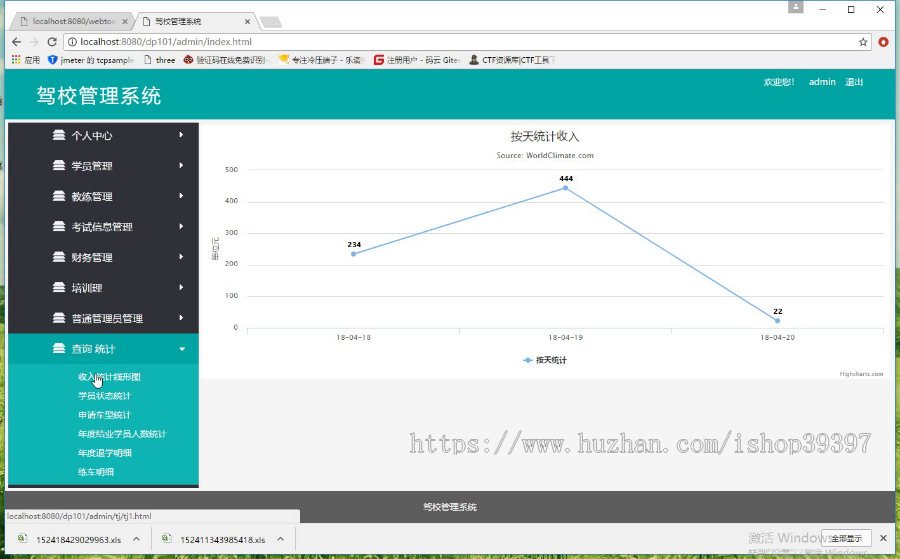The width and height of the screenshot is (900, 559).
Task: Click the 234 data point on chart
Action: click(x=354, y=254)
